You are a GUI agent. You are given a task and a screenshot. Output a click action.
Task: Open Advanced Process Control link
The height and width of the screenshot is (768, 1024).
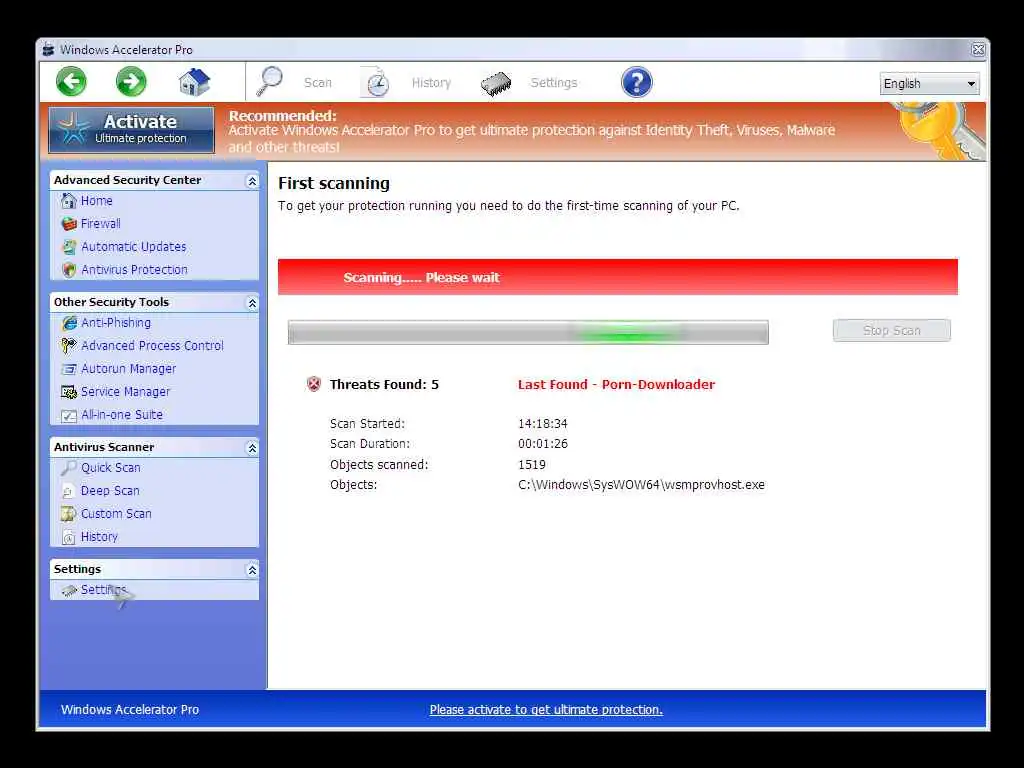tap(152, 345)
